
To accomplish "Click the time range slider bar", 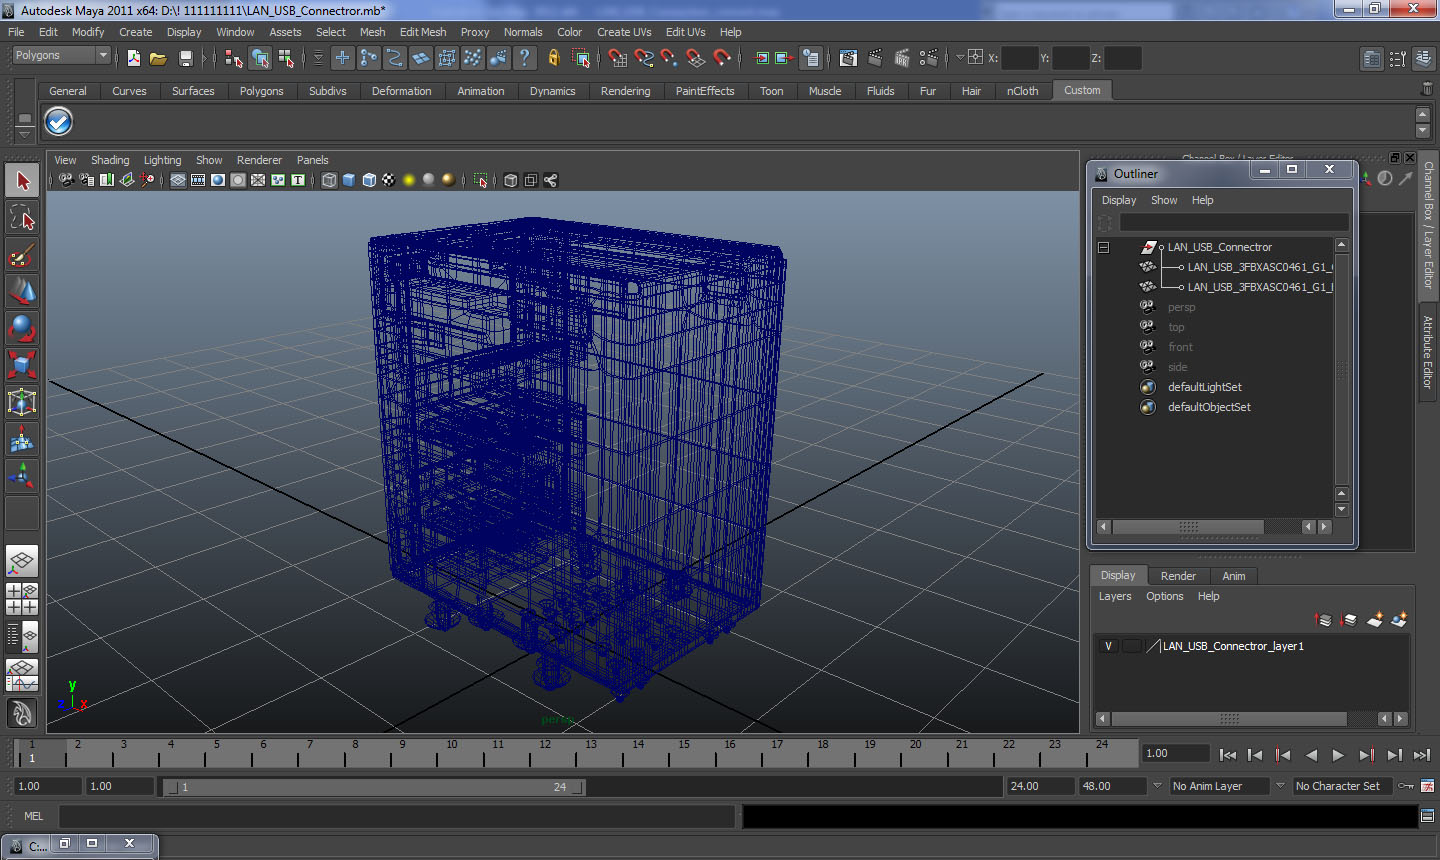I will [374, 787].
